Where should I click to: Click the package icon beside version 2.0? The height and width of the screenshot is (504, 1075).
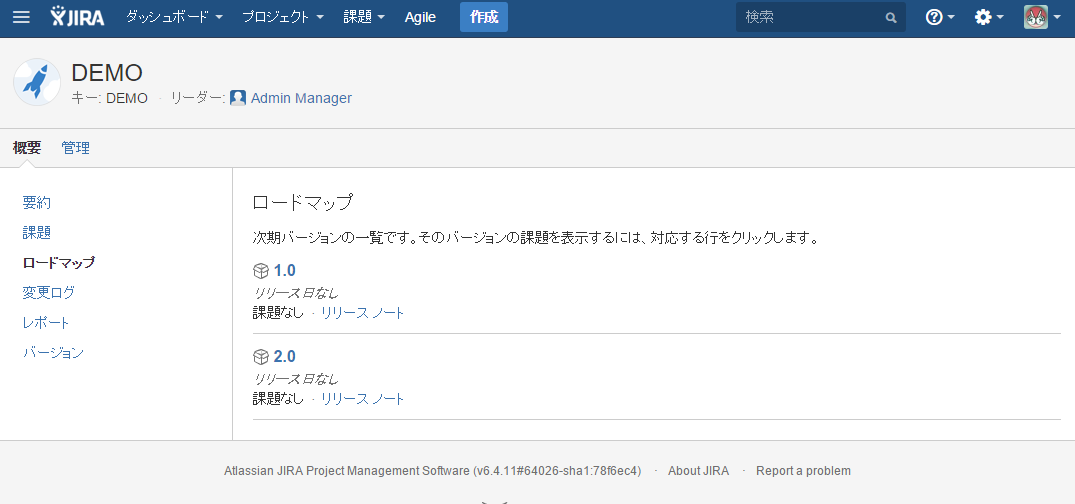pyautogui.click(x=261, y=357)
